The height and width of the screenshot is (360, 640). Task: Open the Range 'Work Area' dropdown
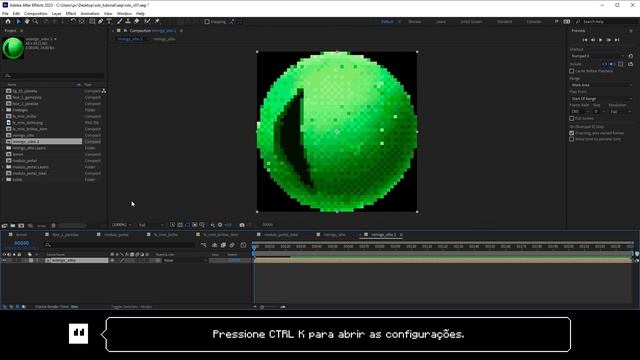pyautogui.click(x=601, y=85)
